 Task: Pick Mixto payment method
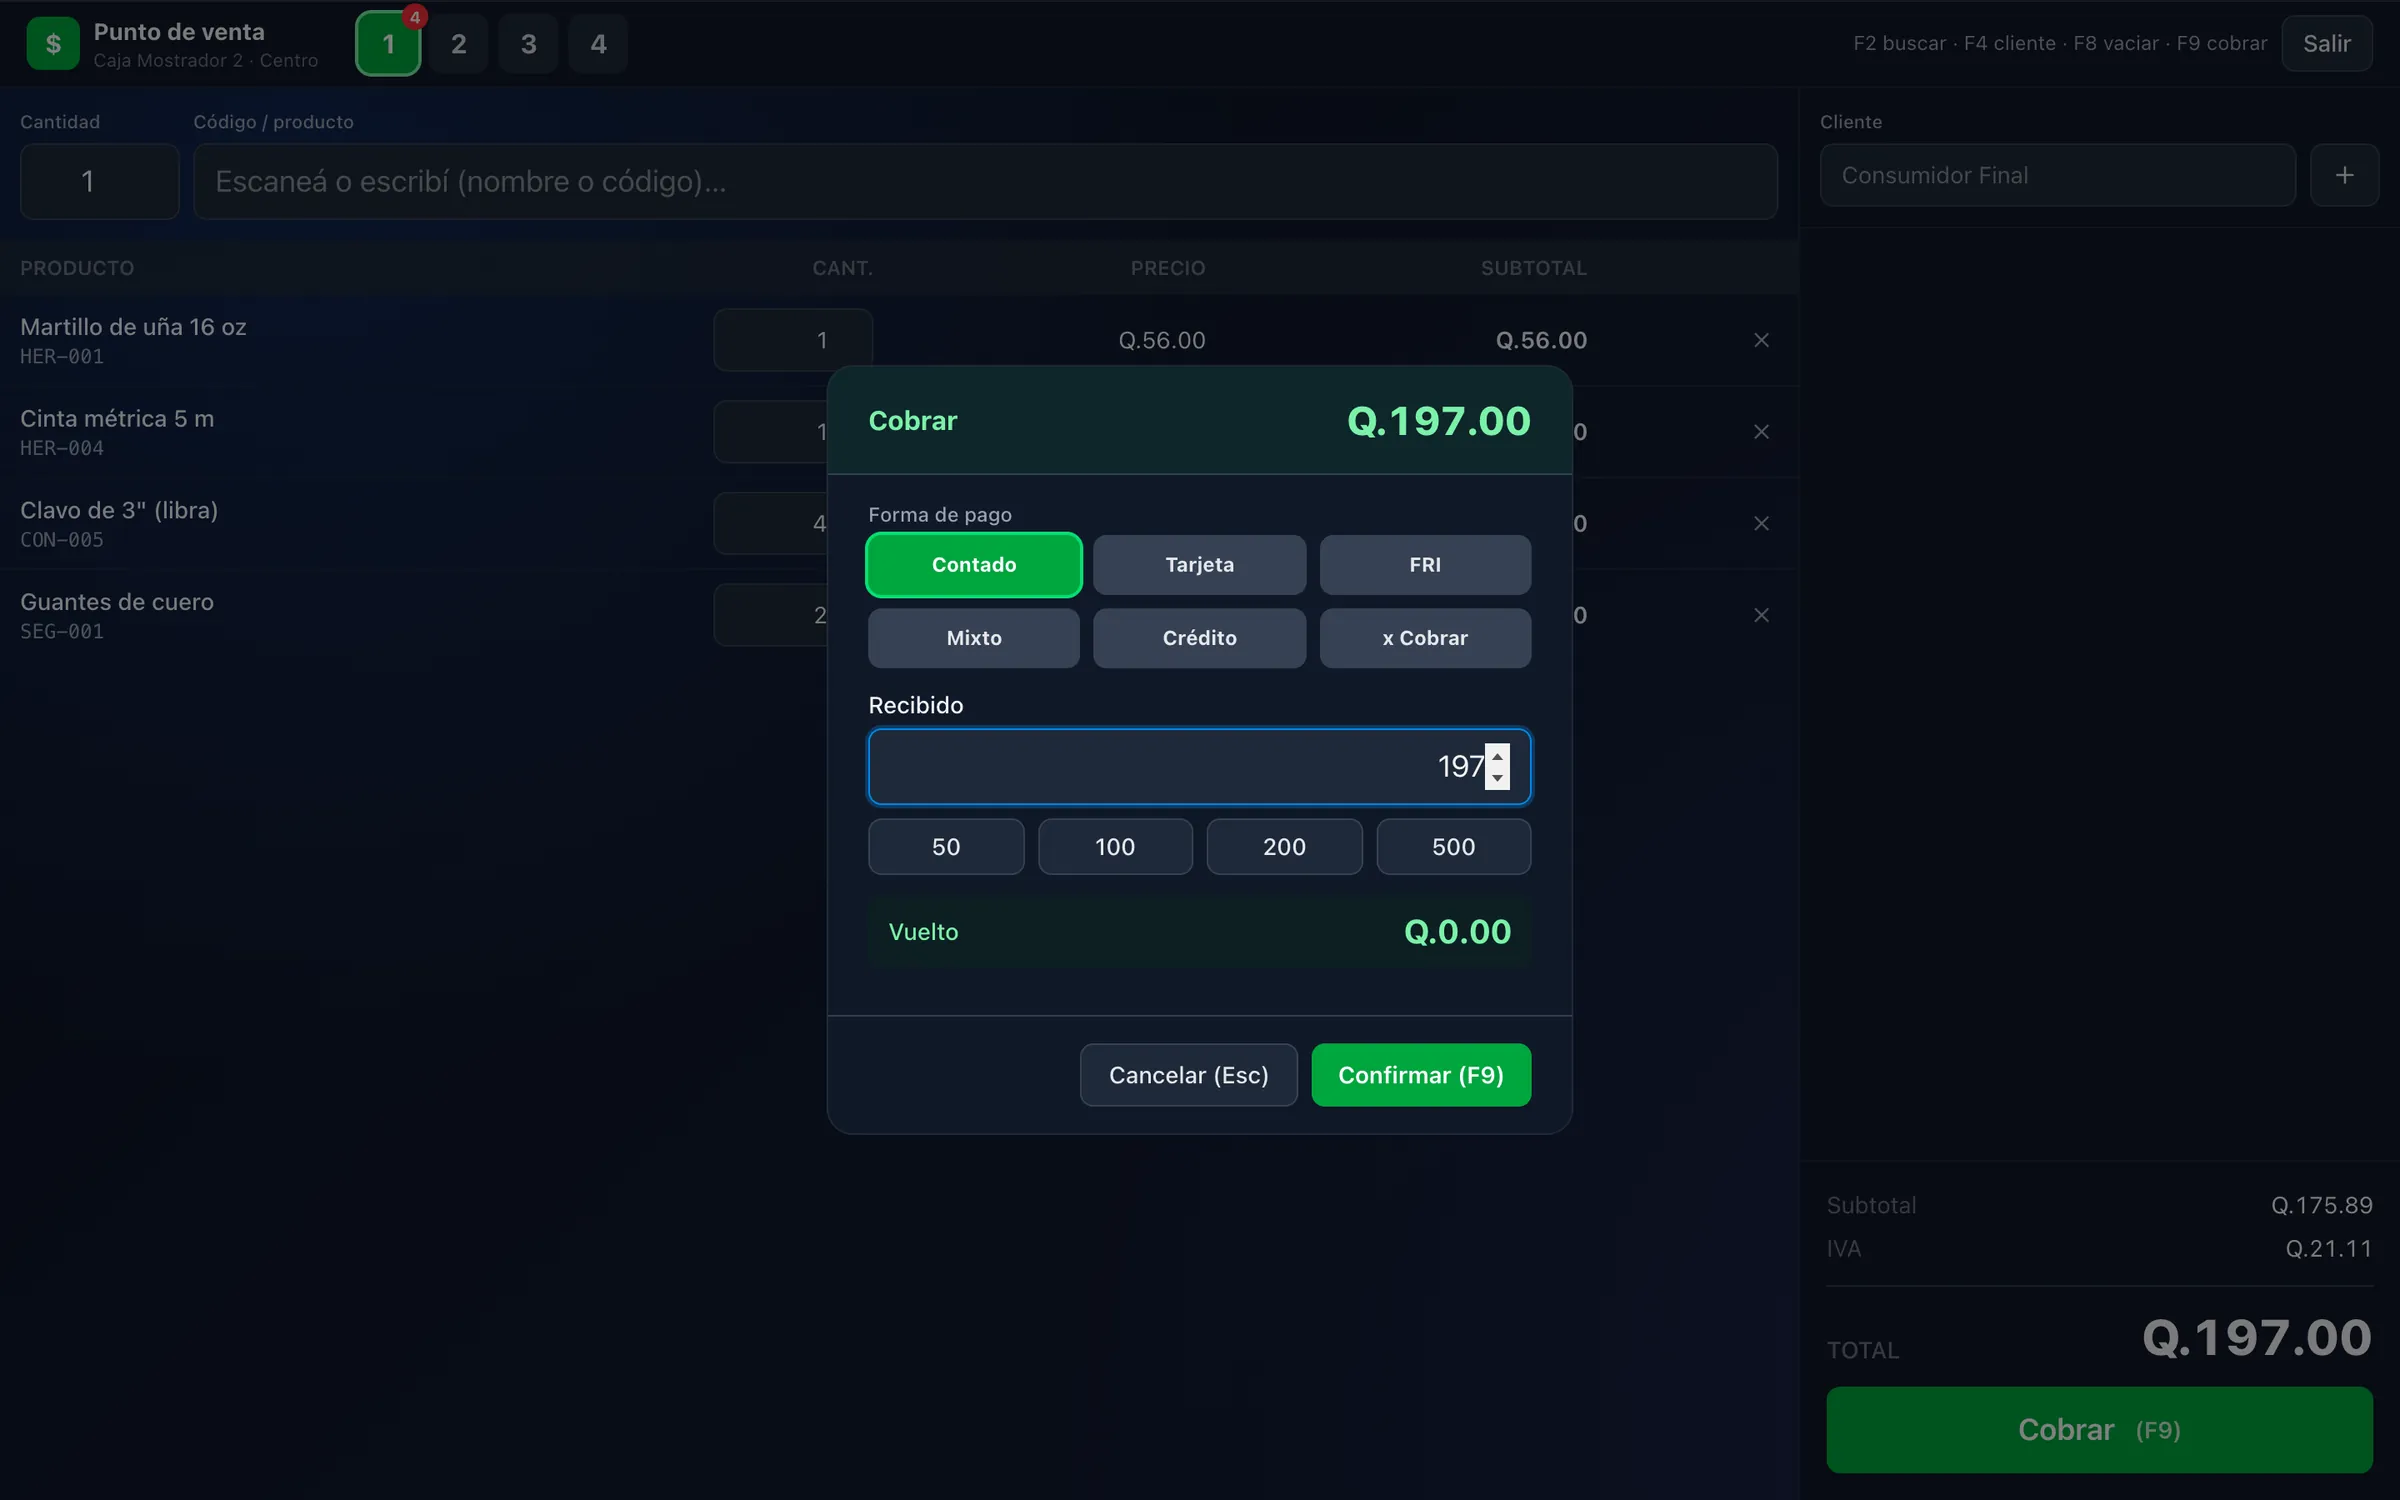pyautogui.click(x=973, y=638)
